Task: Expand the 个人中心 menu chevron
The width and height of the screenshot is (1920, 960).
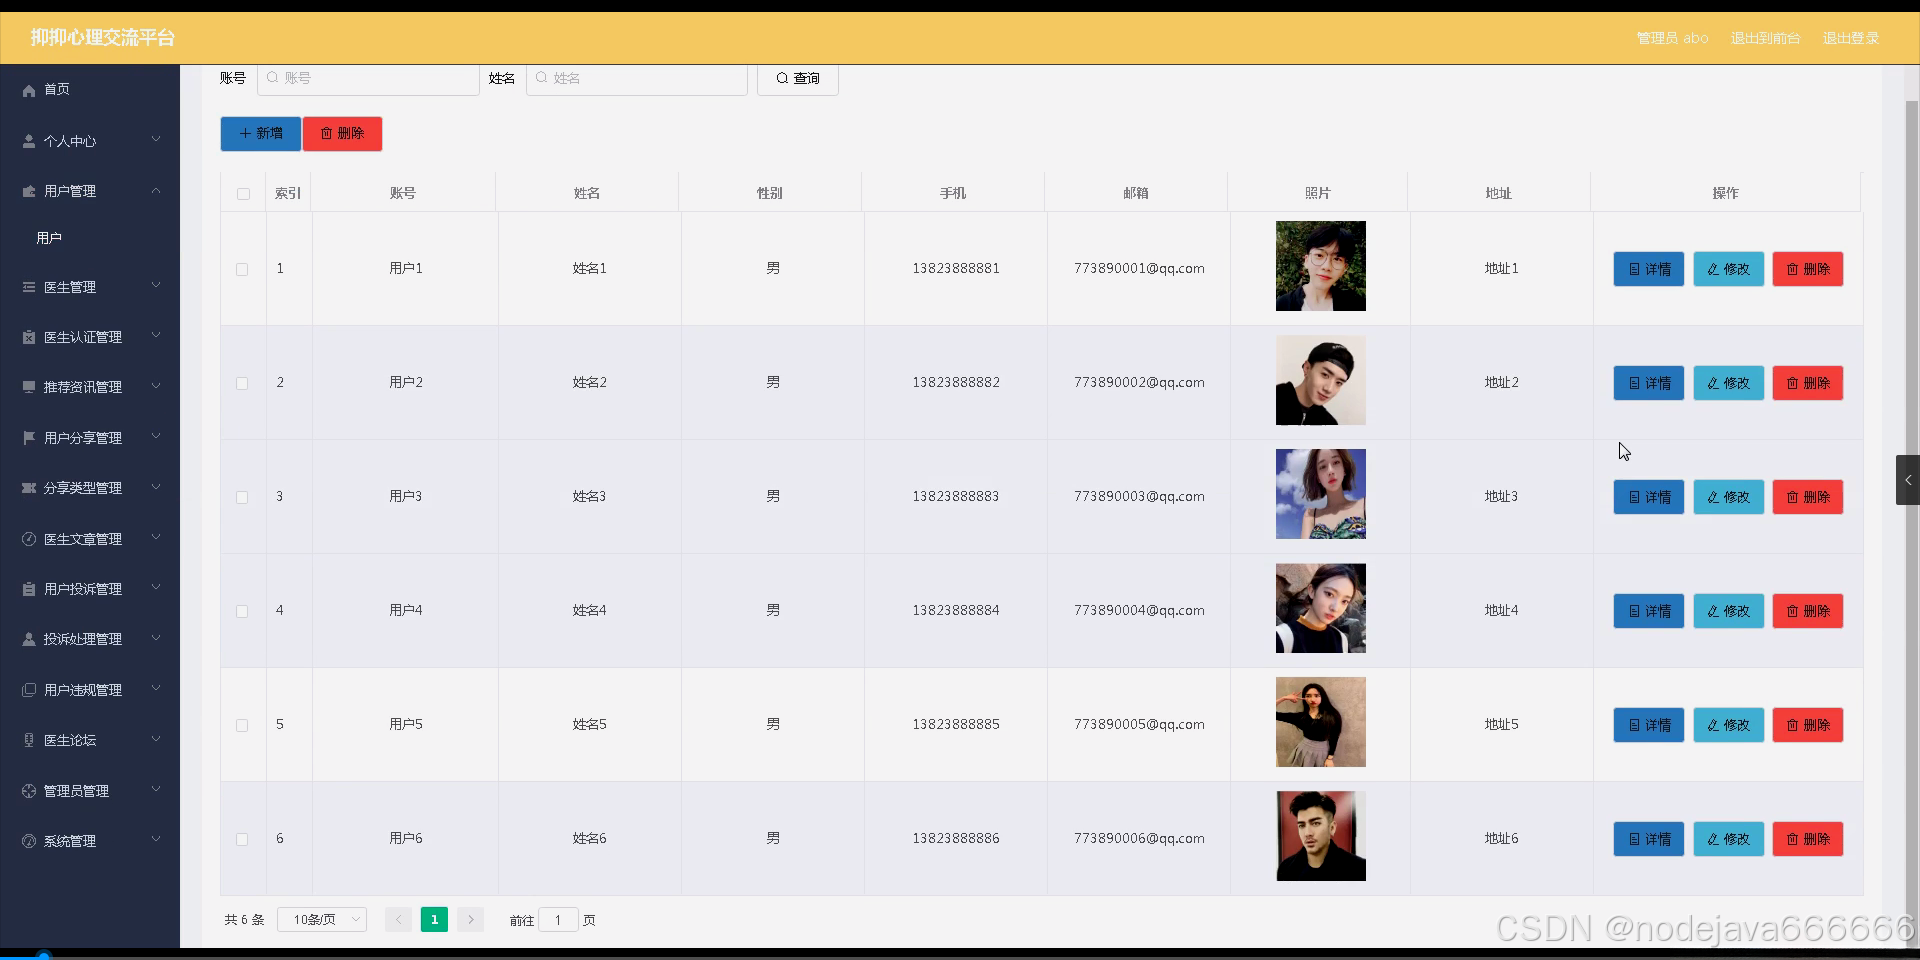Action: pyautogui.click(x=156, y=140)
